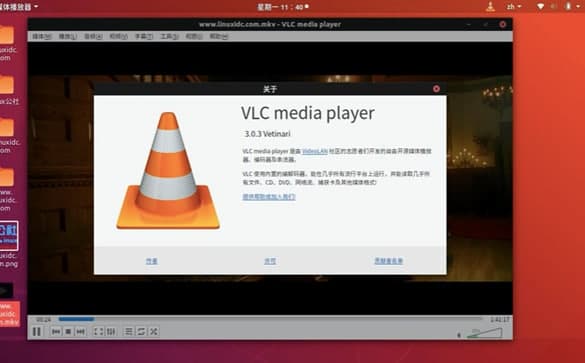Toggle fullscreen video mode icon

pos(98,331)
